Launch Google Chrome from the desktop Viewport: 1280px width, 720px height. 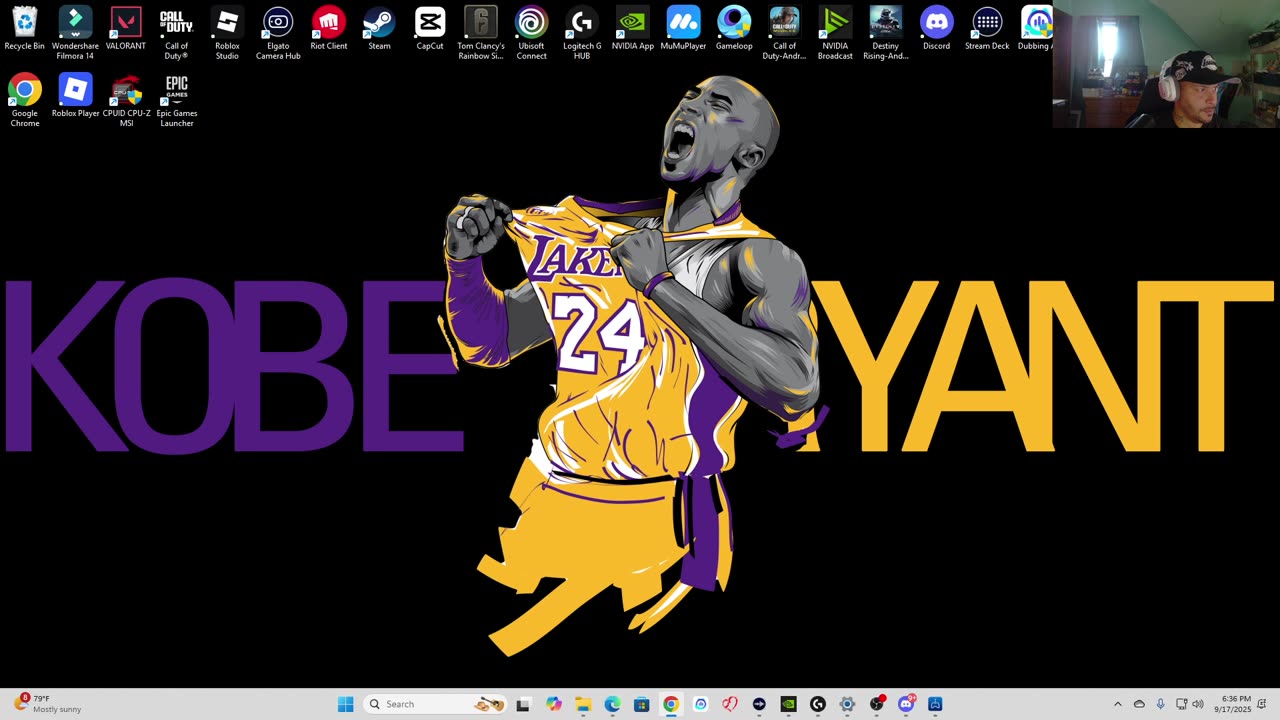24,100
